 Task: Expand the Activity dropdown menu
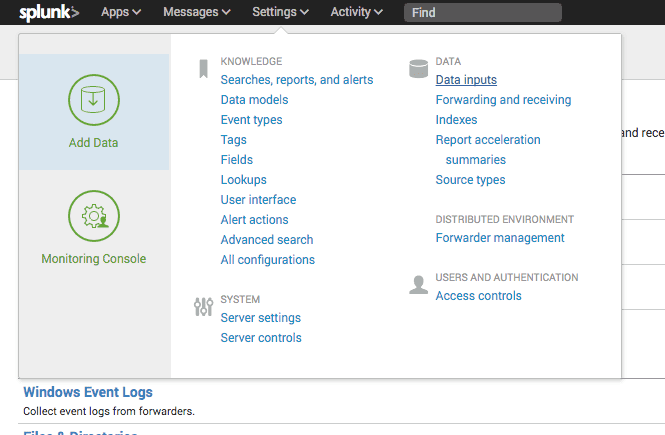[357, 12]
